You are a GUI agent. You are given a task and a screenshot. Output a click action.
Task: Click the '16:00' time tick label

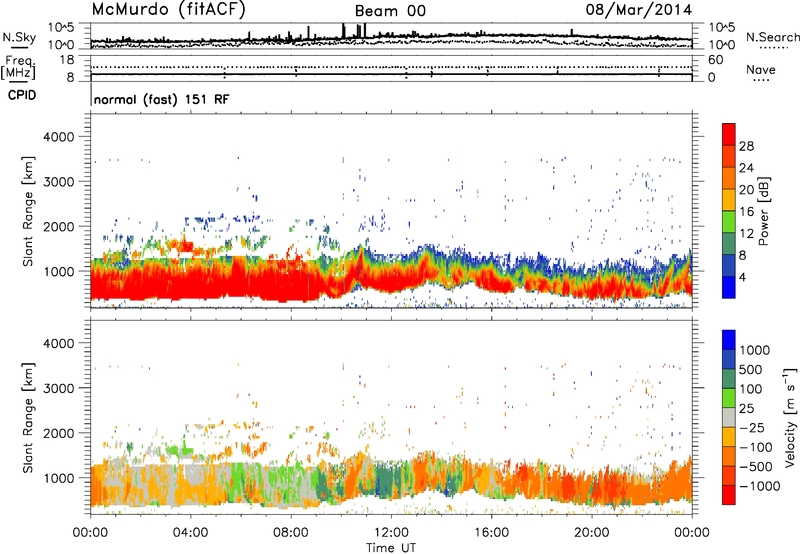click(x=491, y=533)
